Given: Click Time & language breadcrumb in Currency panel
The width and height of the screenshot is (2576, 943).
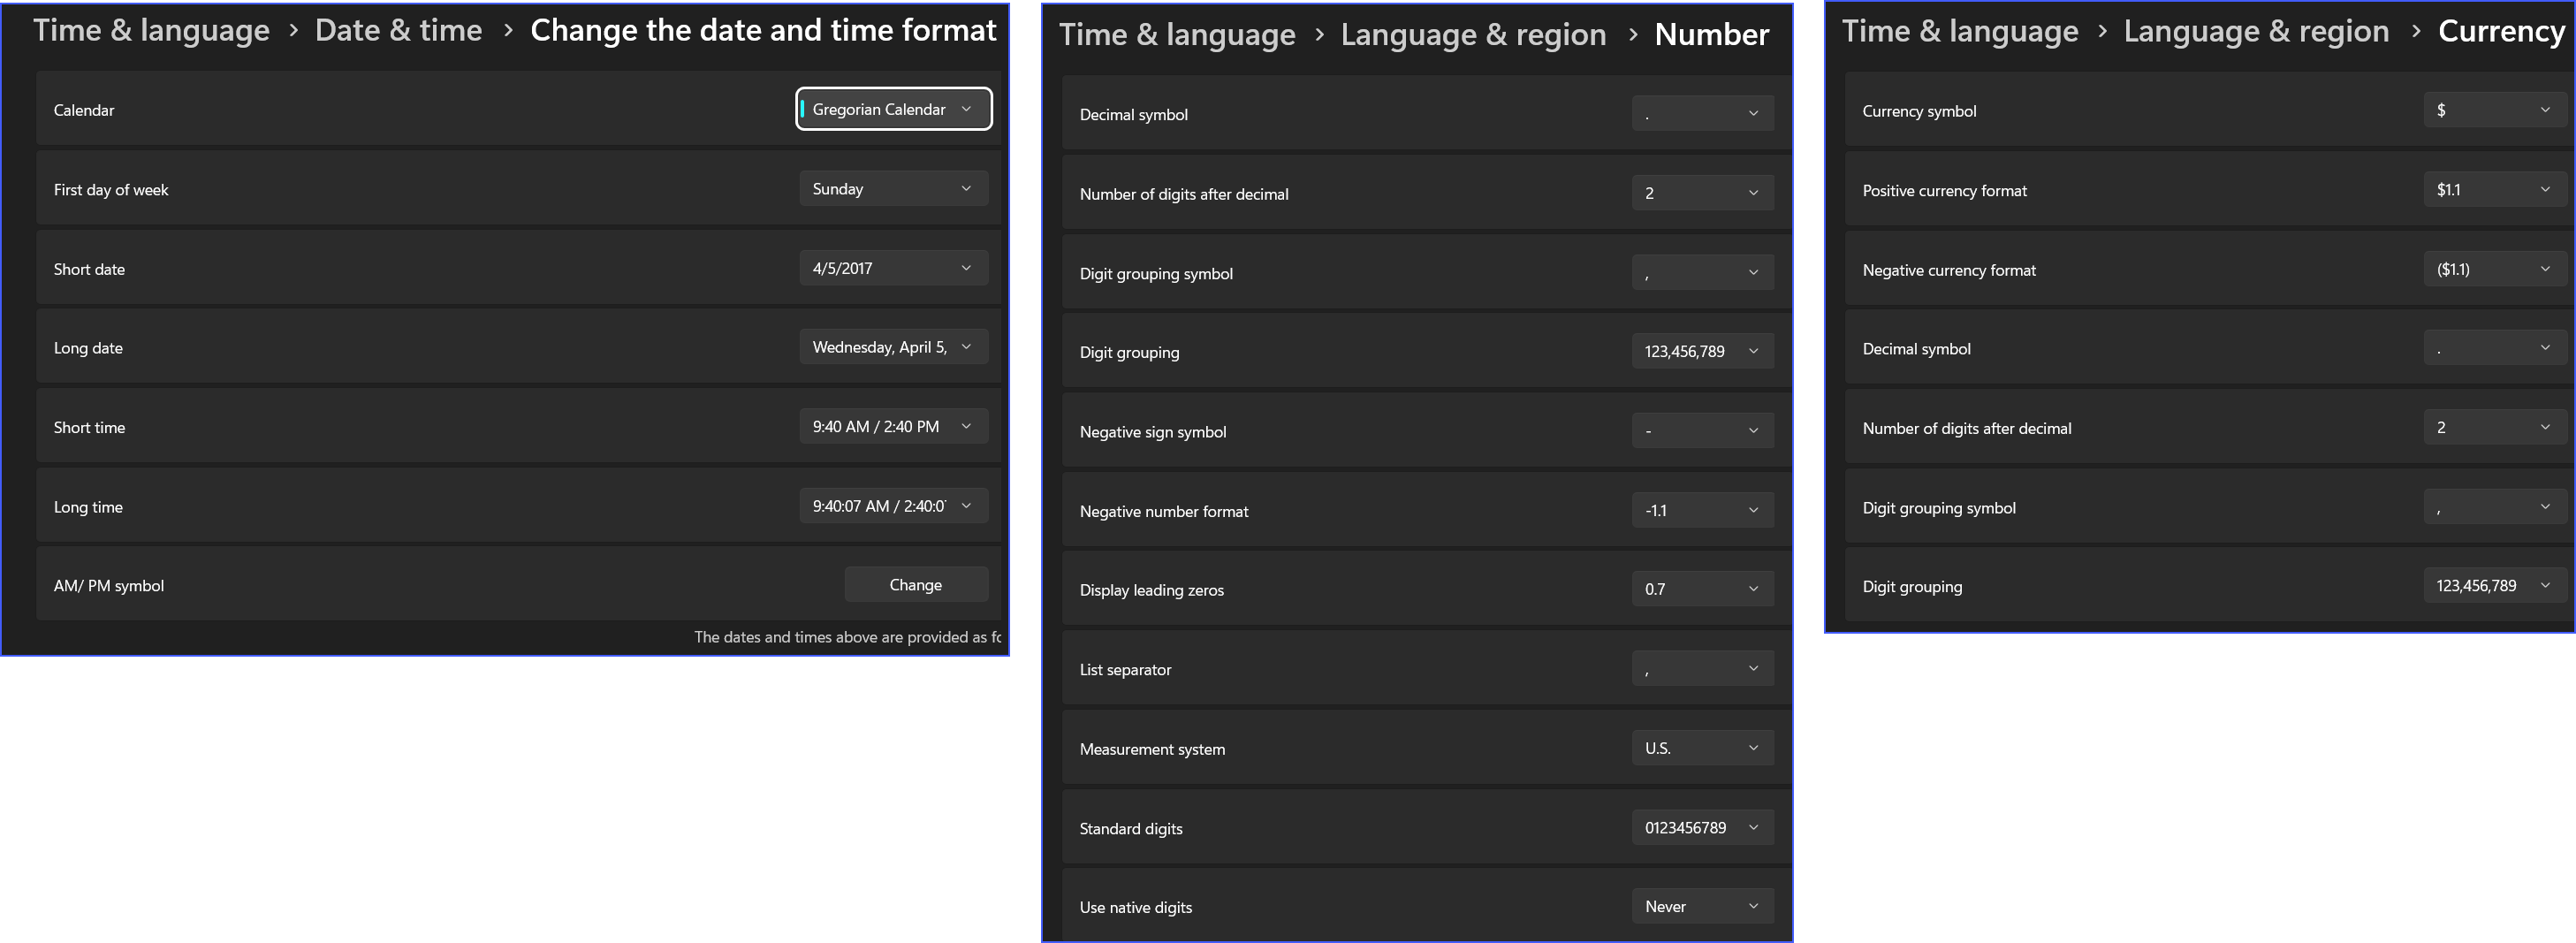Looking at the screenshot, I should (x=1959, y=31).
